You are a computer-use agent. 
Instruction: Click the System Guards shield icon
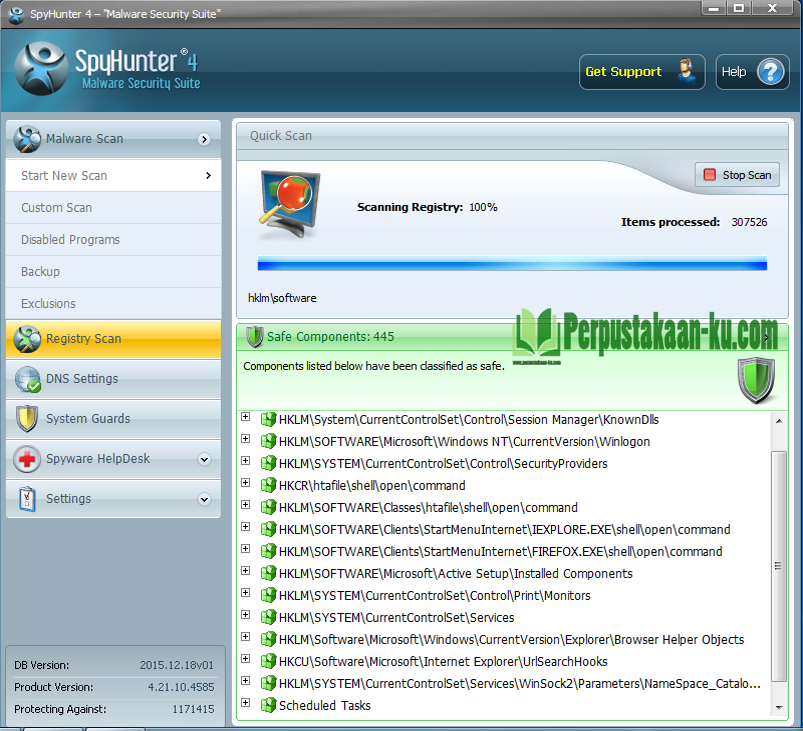(27, 419)
